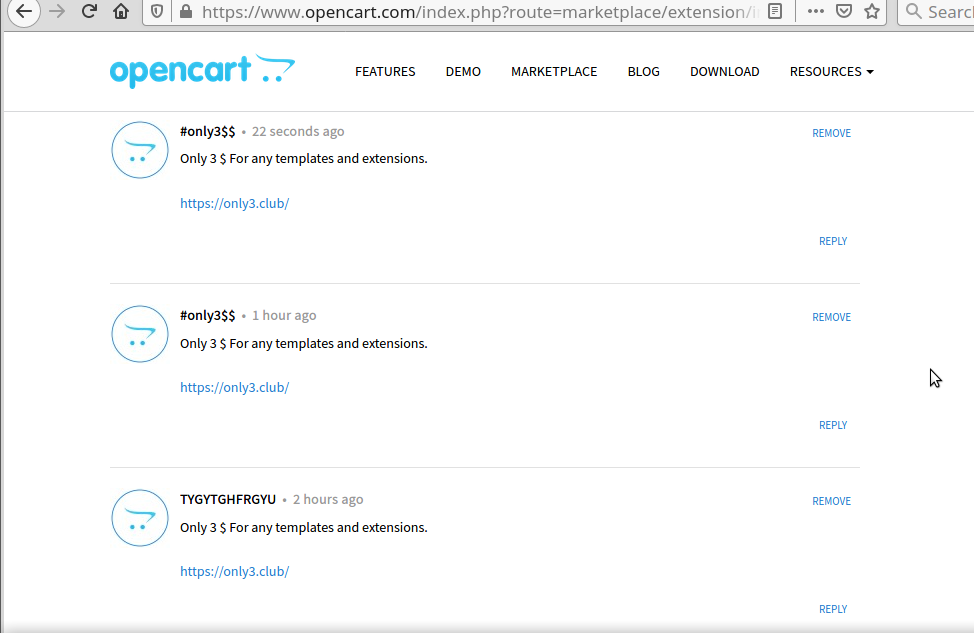Open only3.club link in TYGYTGHFRGYU comment

(235, 571)
